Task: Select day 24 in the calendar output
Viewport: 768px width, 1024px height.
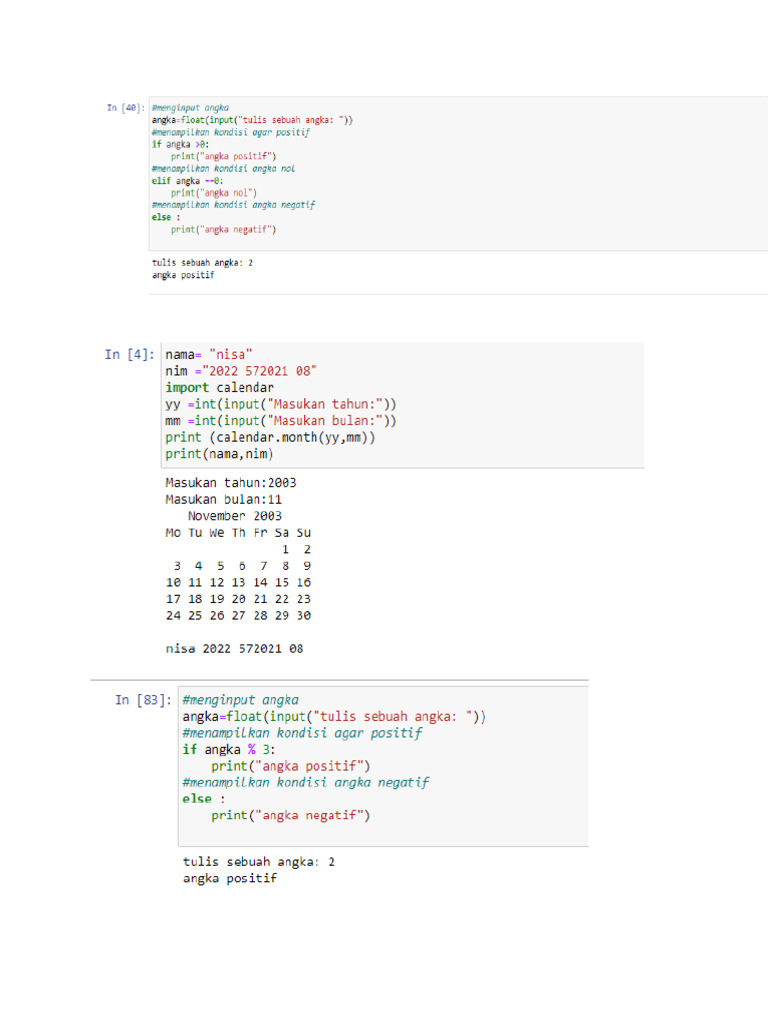Action: [173, 616]
